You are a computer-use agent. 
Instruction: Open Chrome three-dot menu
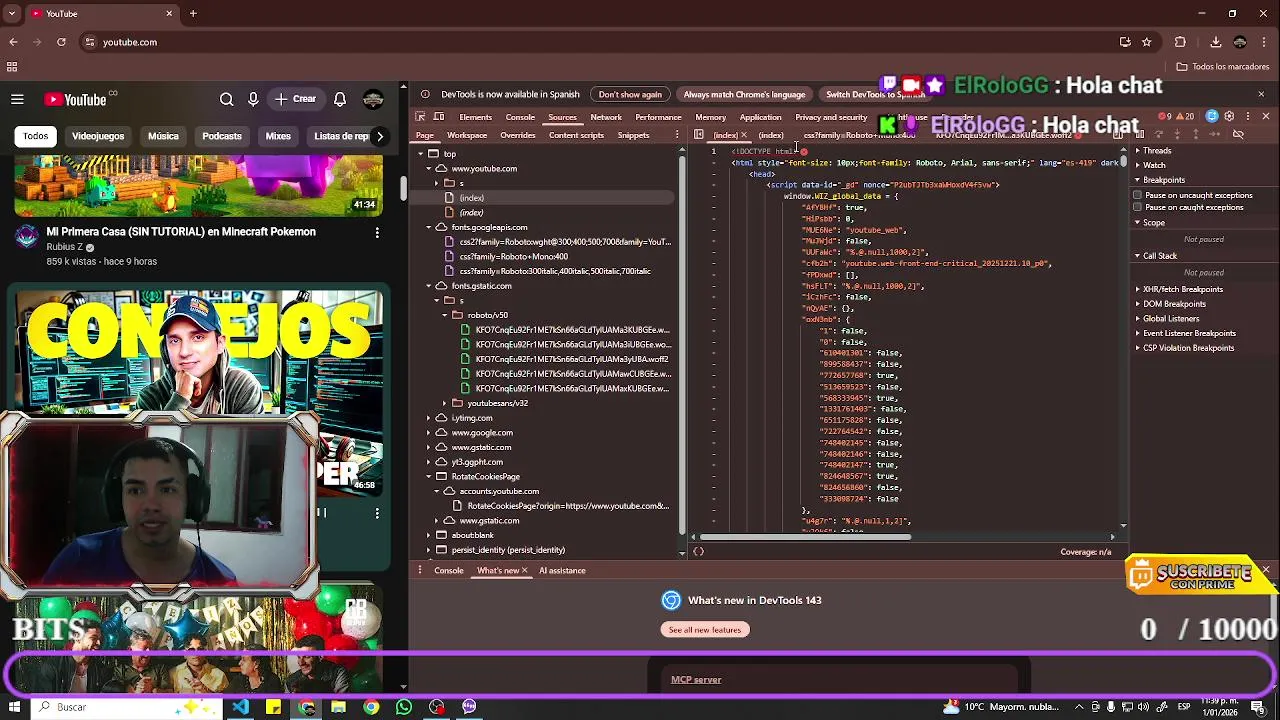point(1265,42)
